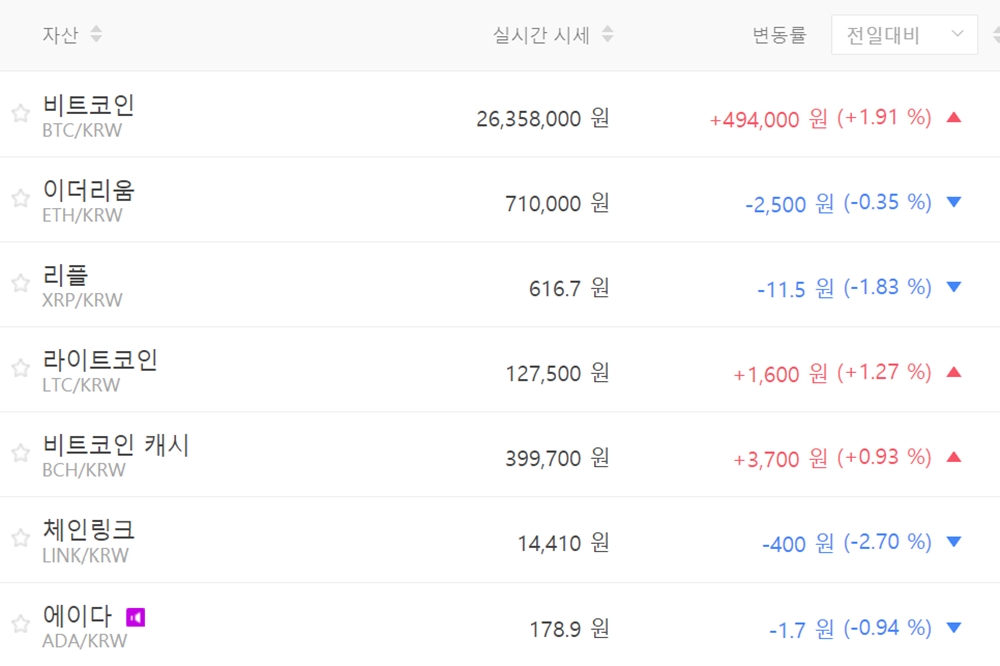Click the chevron in the 전일대비 selector

(958, 35)
